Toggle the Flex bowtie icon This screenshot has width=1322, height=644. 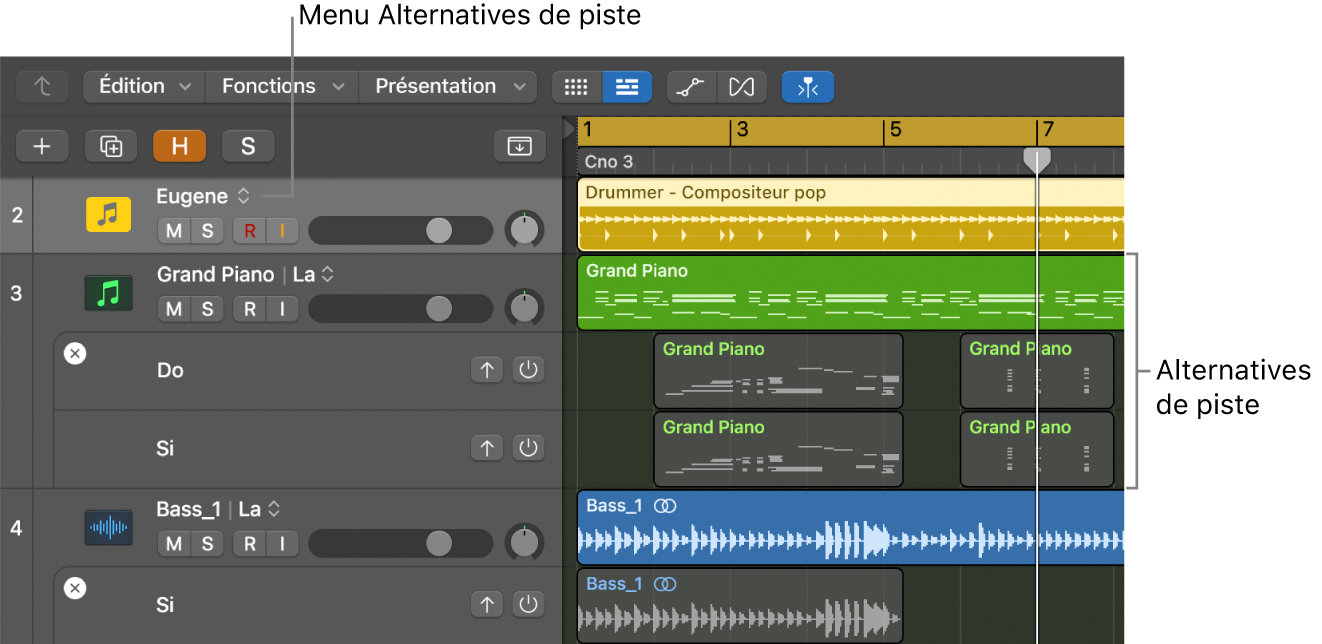[x=741, y=87]
